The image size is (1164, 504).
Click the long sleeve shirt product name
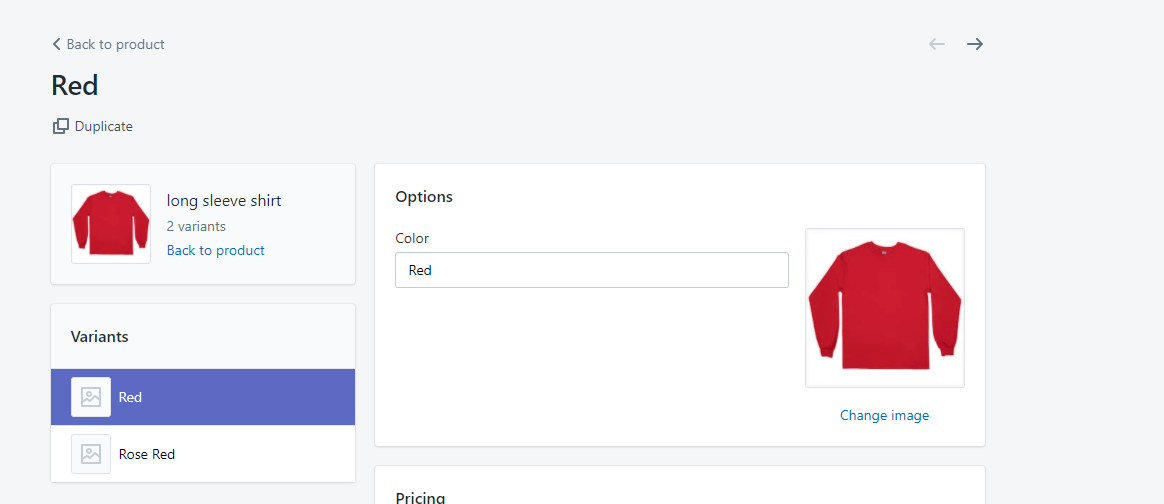tap(224, 201)
